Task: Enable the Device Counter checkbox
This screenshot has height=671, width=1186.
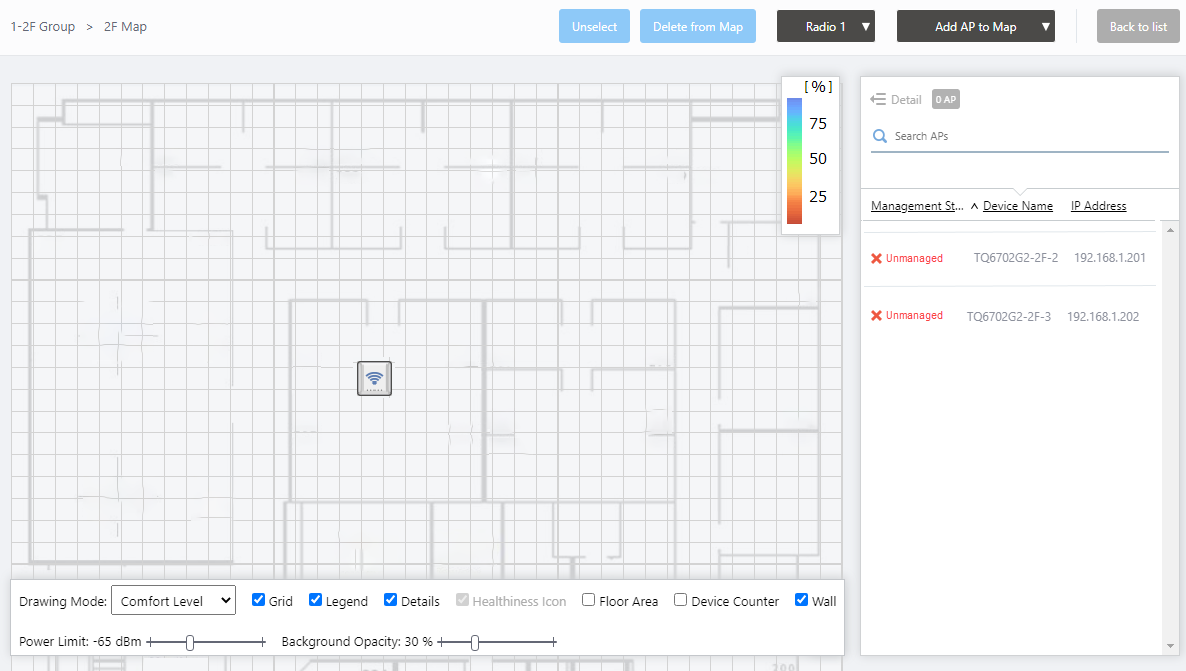Action: (x=681, y=600)
